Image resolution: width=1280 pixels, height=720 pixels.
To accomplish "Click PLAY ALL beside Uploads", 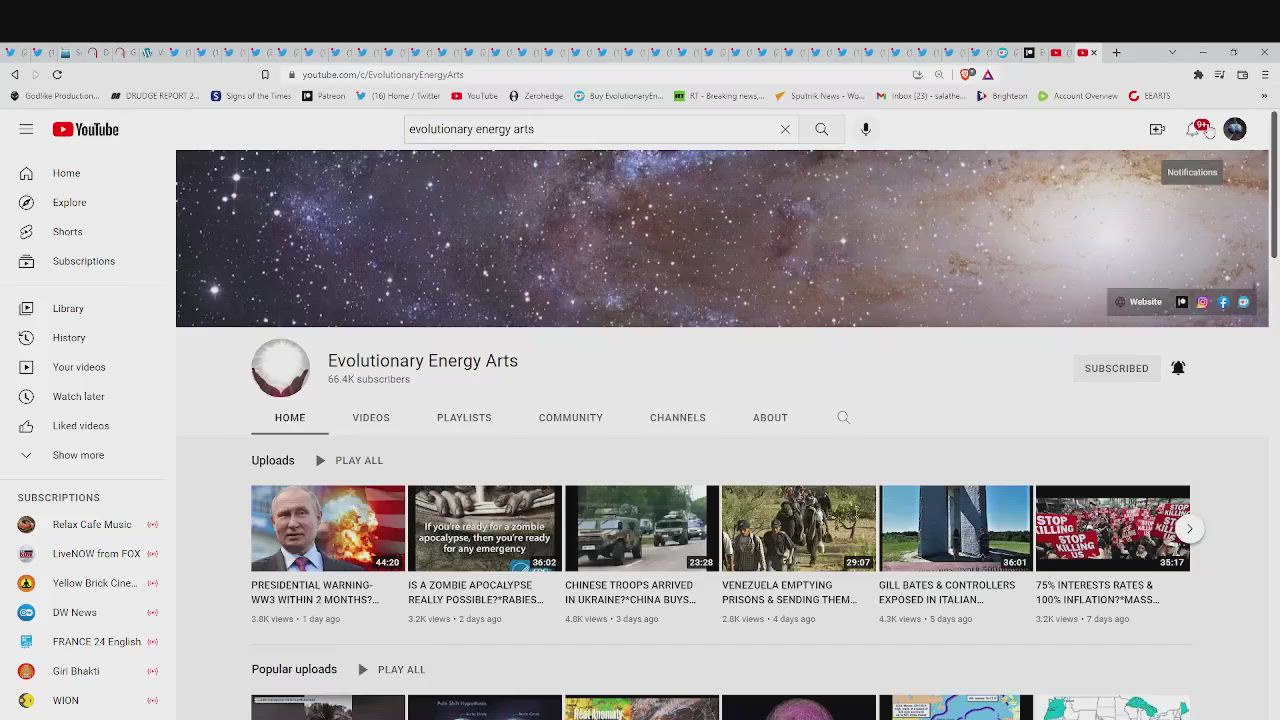I will click(x=349, y=461).
